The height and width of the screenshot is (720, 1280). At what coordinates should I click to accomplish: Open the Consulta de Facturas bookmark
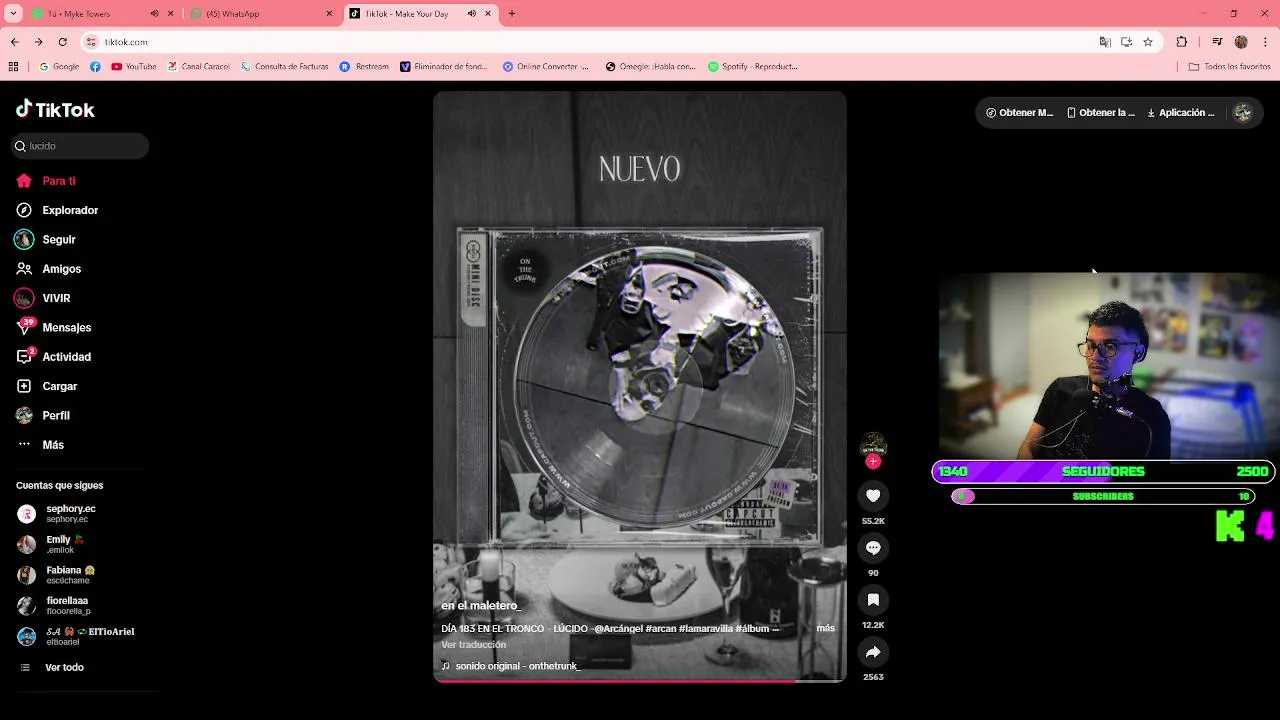(284, 67)
